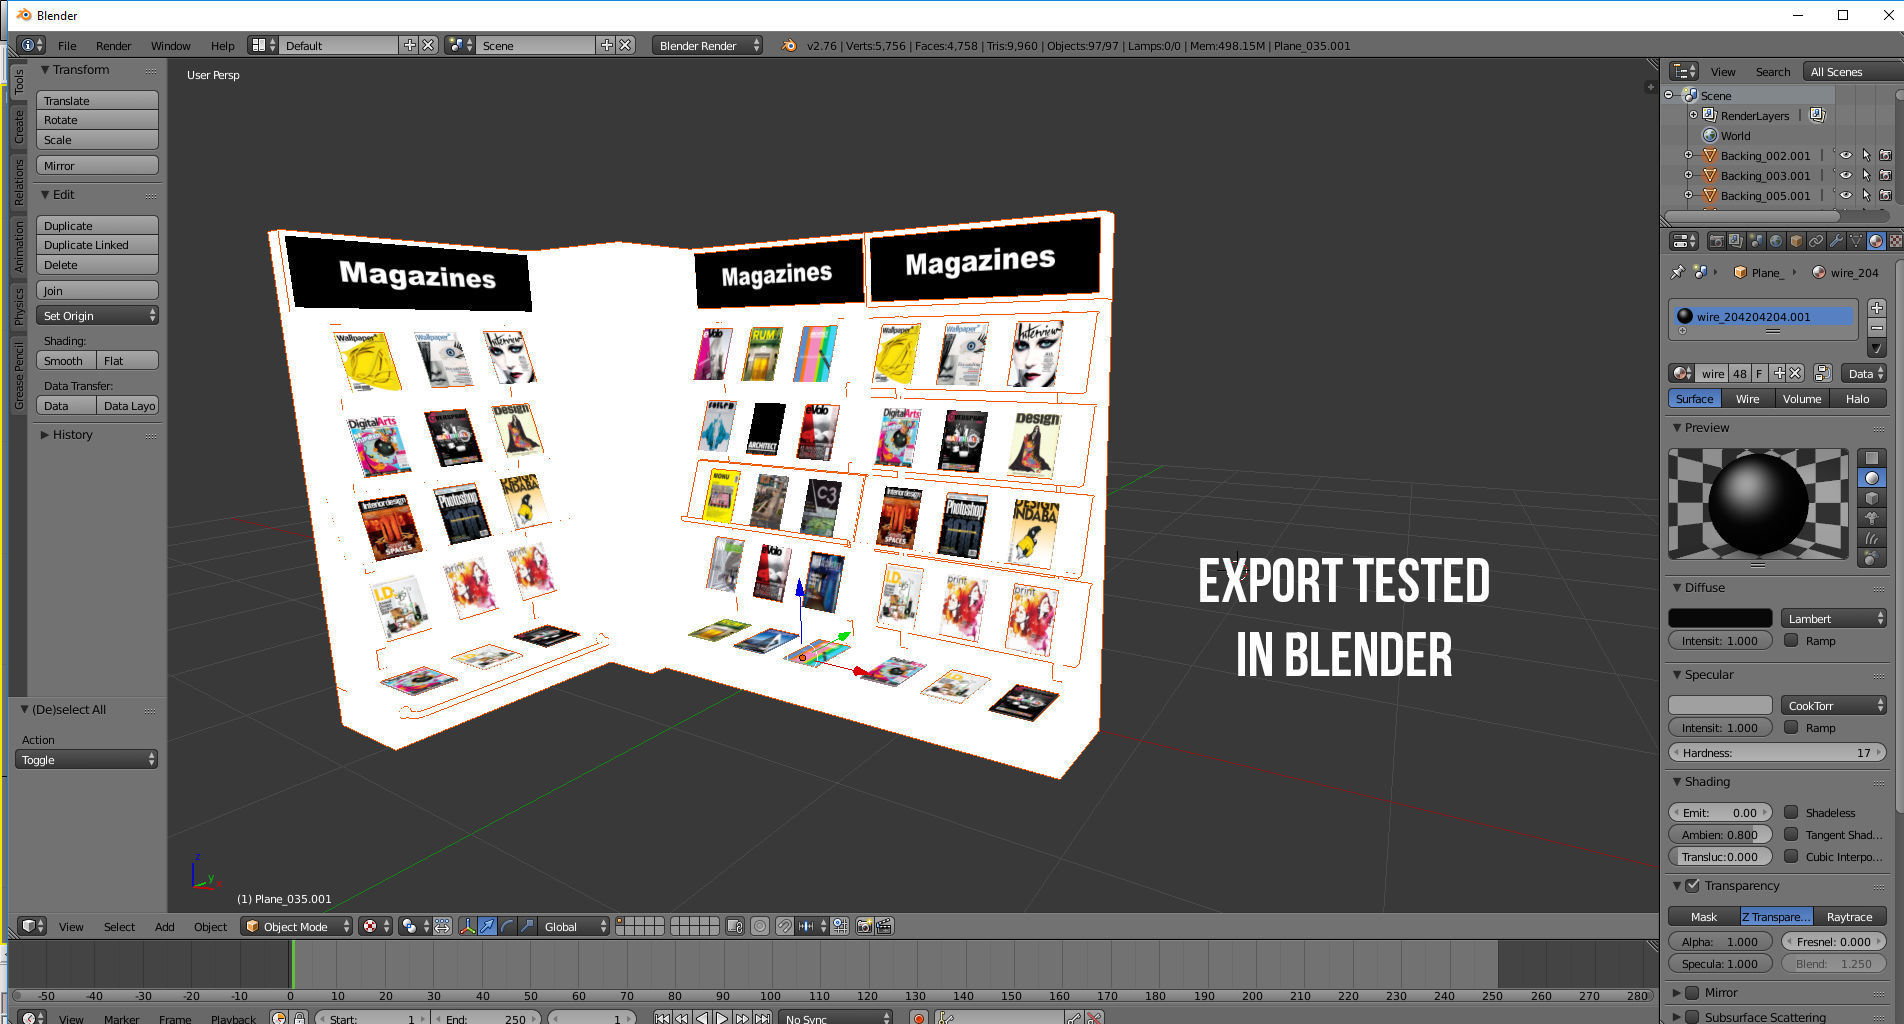Click the Smooth shading button
This screenshot has height=1024, width=1904.
point(66,360)
